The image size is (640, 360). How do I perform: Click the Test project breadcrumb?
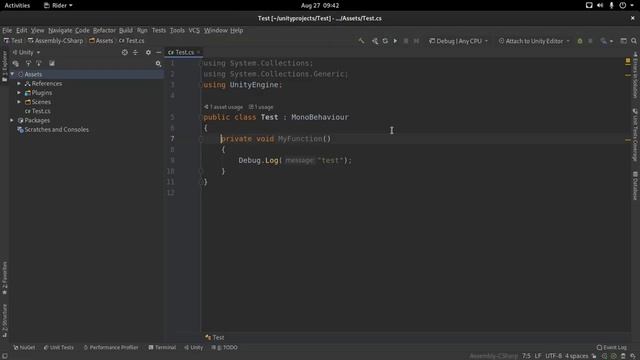[13, 41]
